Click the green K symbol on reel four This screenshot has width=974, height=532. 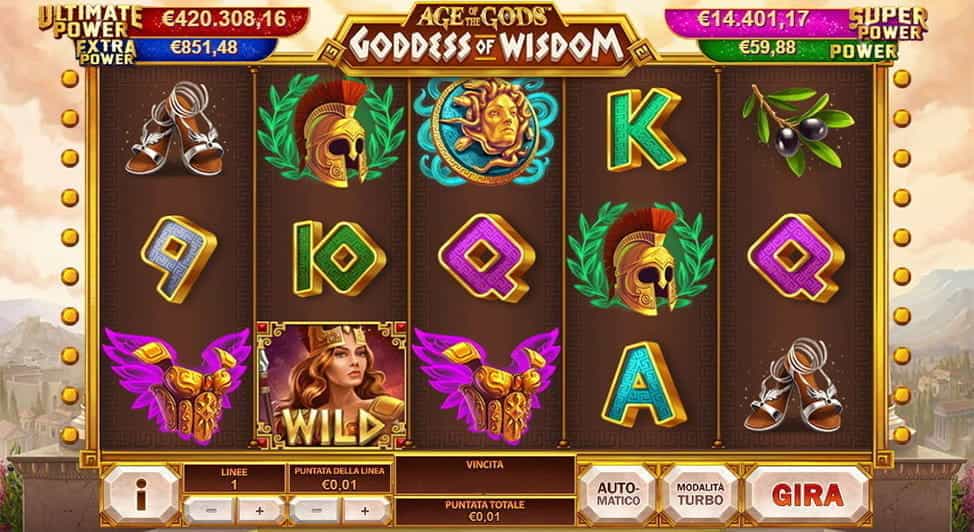[645, 129]
